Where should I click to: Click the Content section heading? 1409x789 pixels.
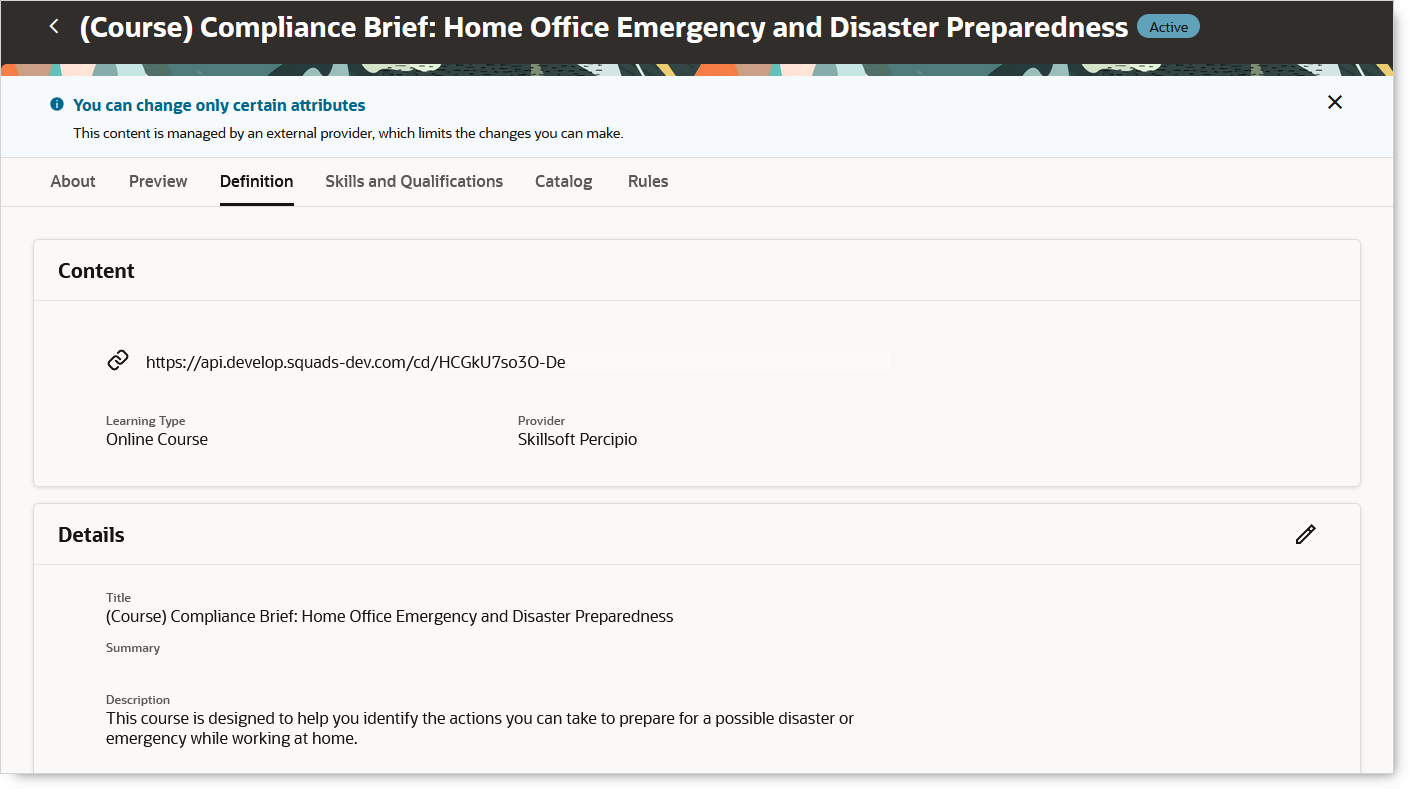96,271
